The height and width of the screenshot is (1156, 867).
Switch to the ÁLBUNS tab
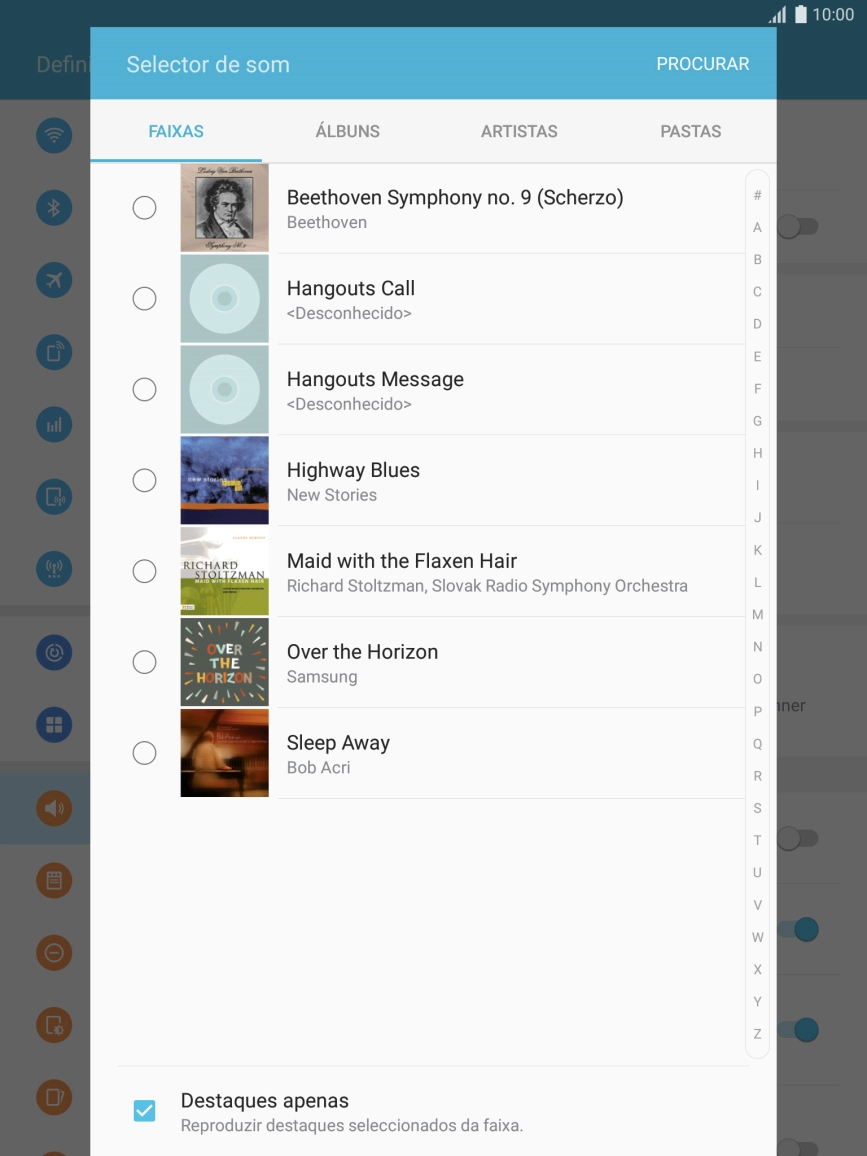pos(347,131)
